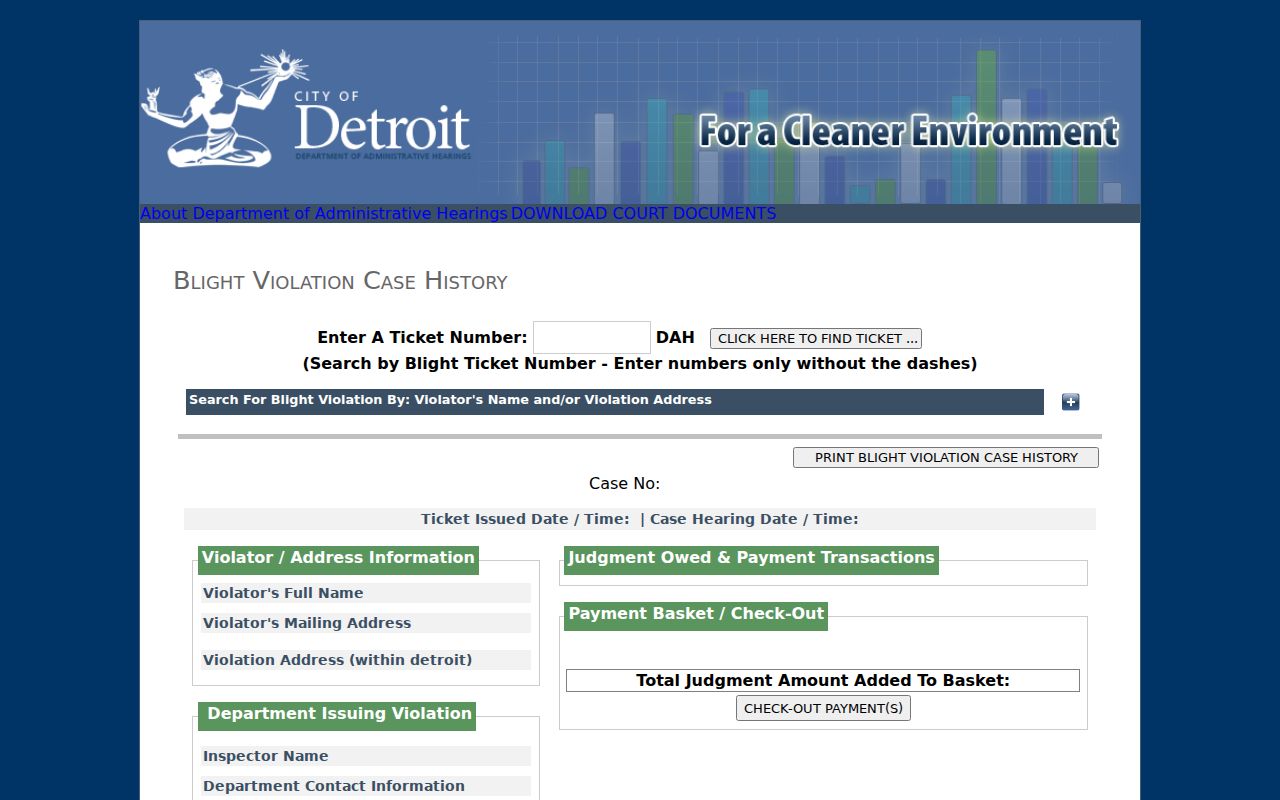
Task: Click 'Violation Address (within detroit)' label
Action: [338, 660]
